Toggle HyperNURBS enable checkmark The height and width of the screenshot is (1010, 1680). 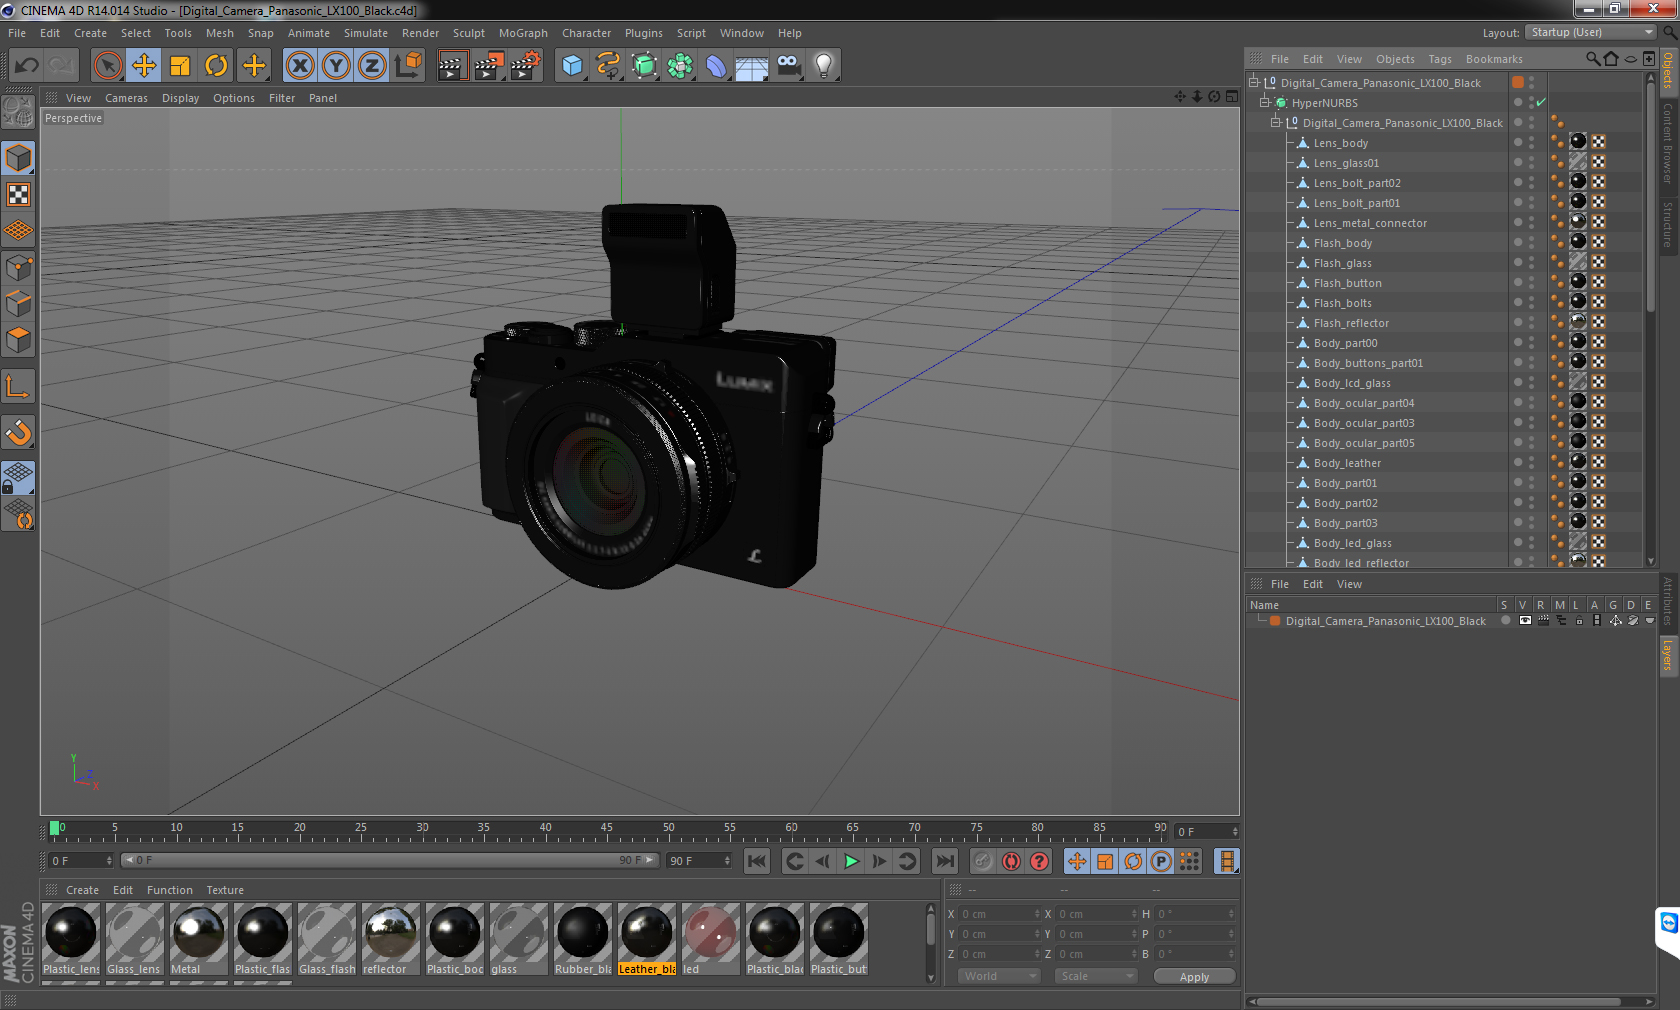click(x=1541, y=103)
